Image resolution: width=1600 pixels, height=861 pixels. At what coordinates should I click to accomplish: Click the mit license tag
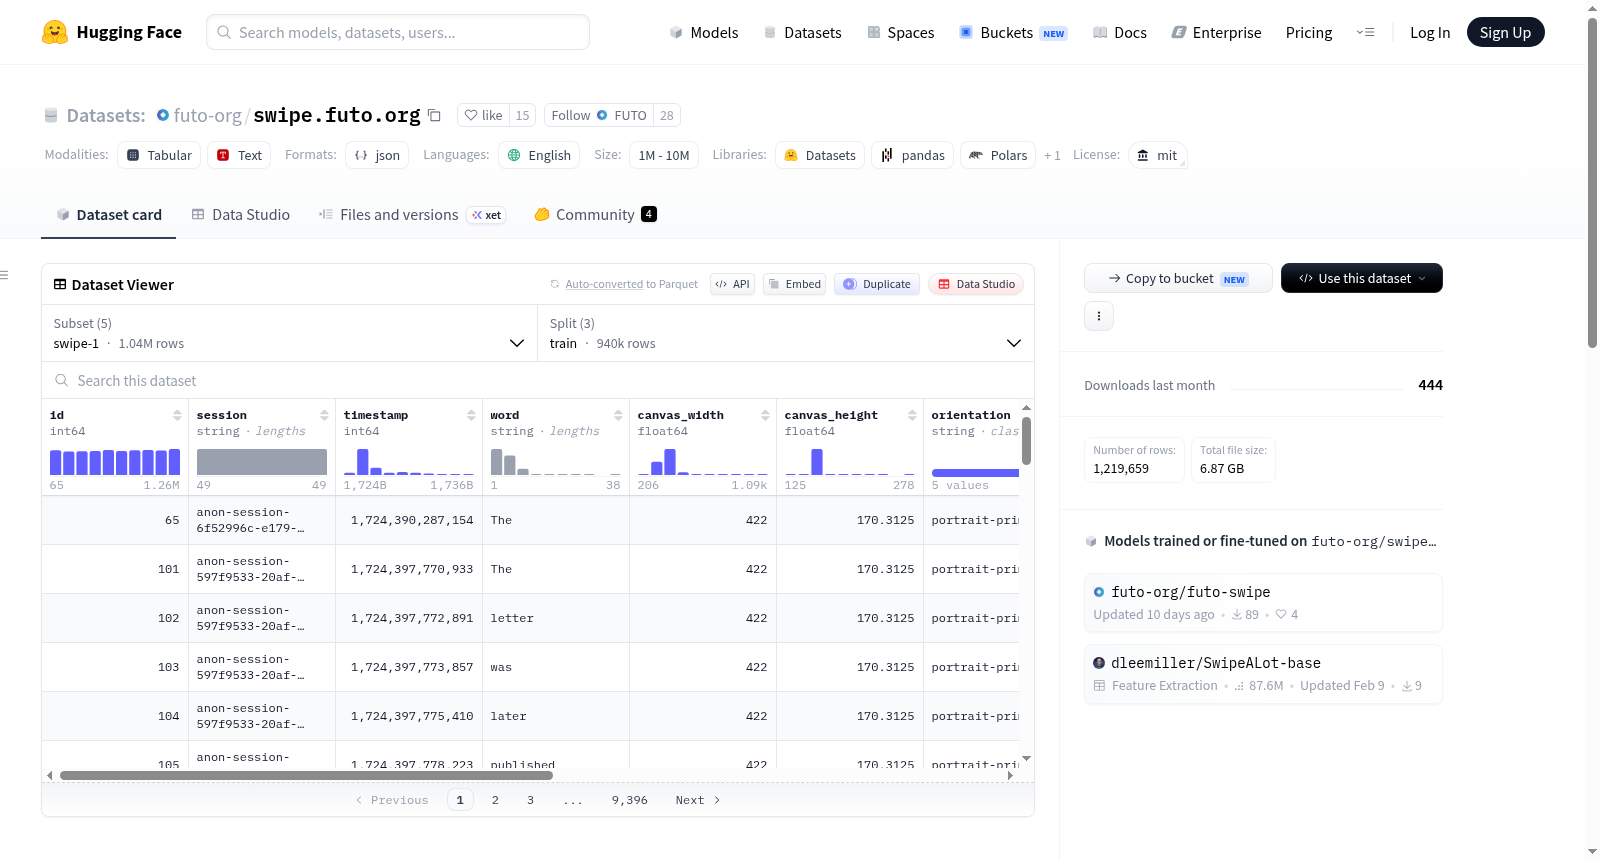[x=1157, y=155]
